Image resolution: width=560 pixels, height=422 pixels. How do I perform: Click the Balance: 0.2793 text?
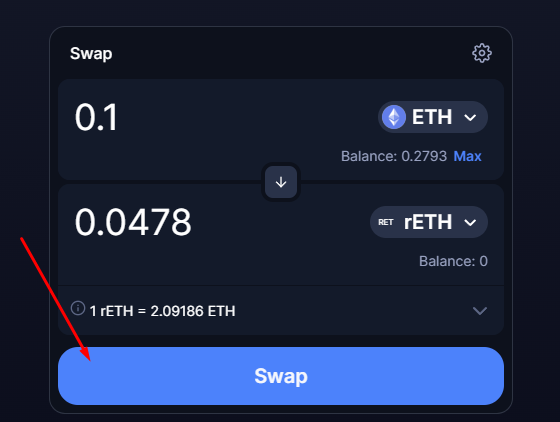pyautogui.click(x=394, y=156)
